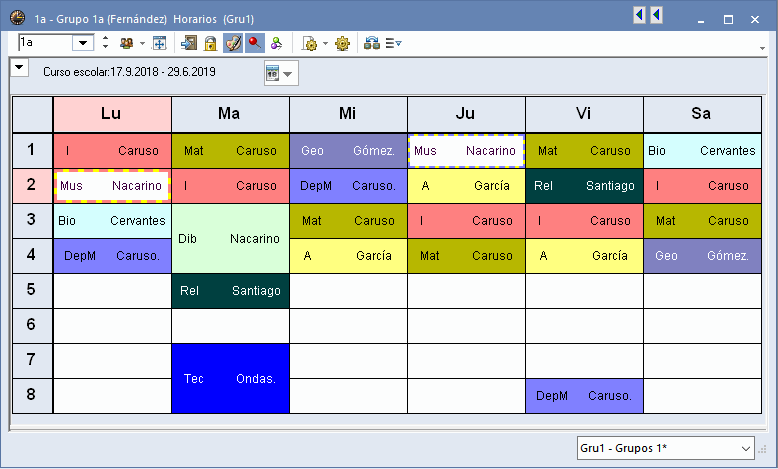Expand the arrow beside the calendar icon
The height and width of the screenshot is (469, 778).
point(288,74)
